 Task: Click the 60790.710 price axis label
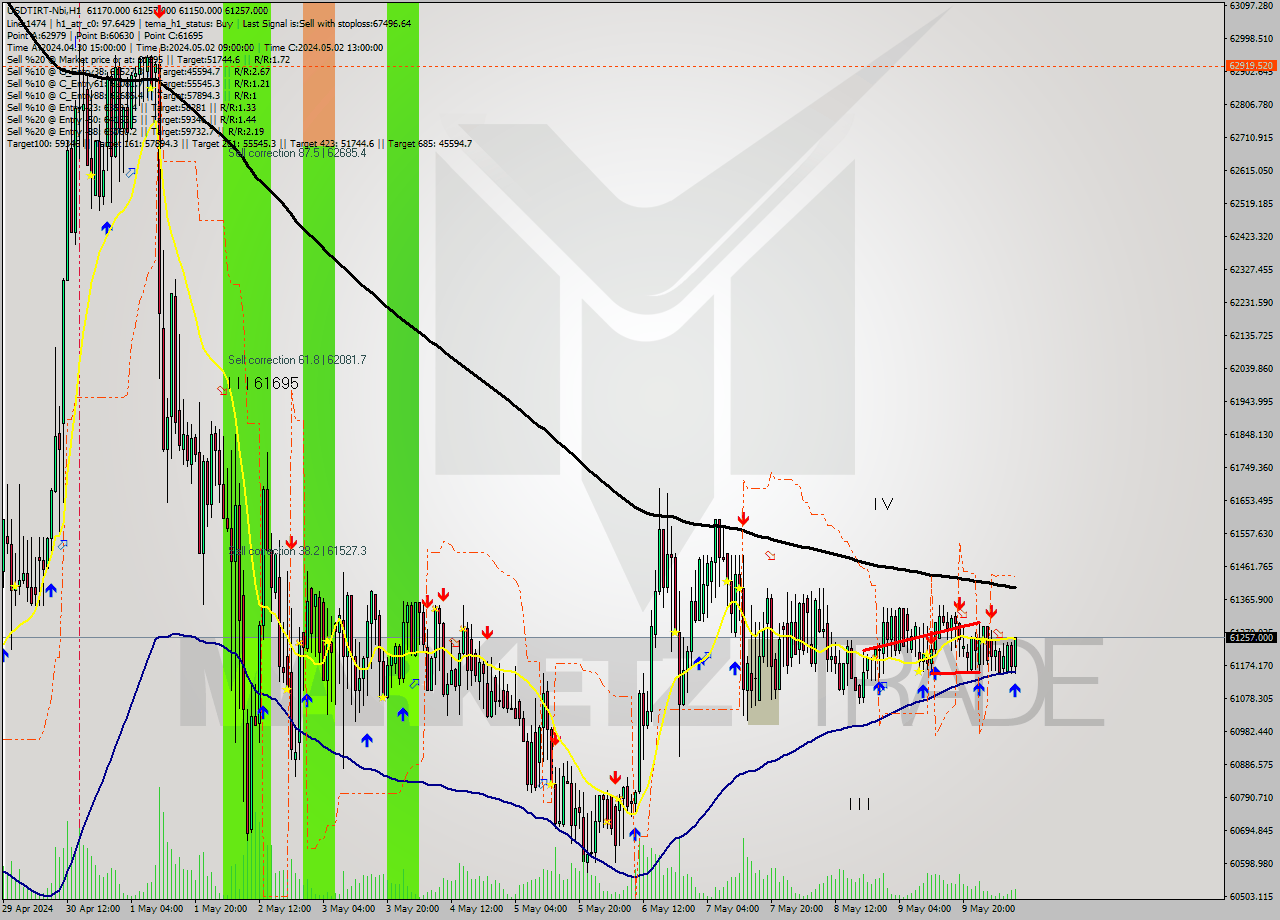(1251, 797)
